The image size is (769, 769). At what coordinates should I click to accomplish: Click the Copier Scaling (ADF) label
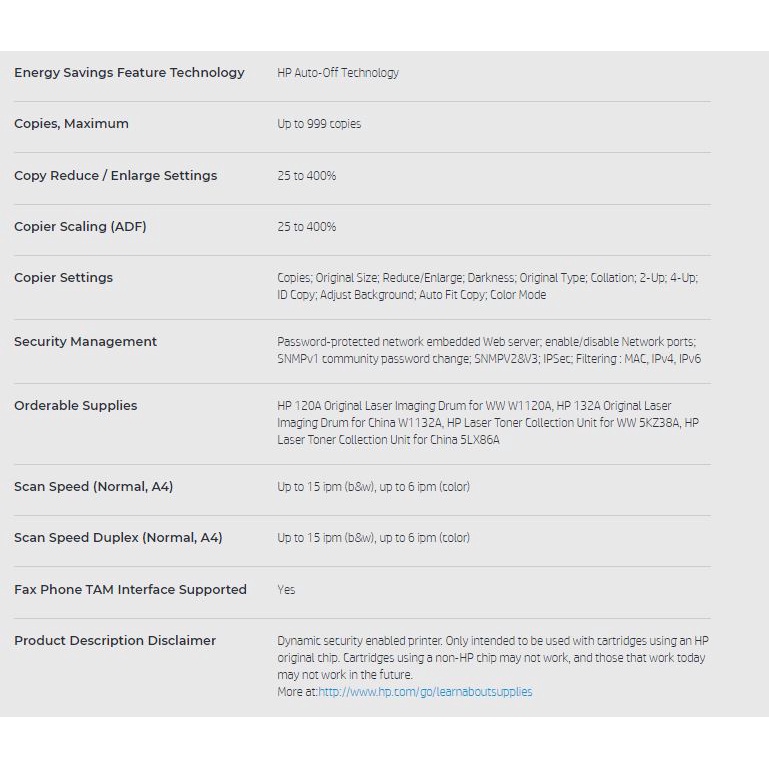[80, 227]
